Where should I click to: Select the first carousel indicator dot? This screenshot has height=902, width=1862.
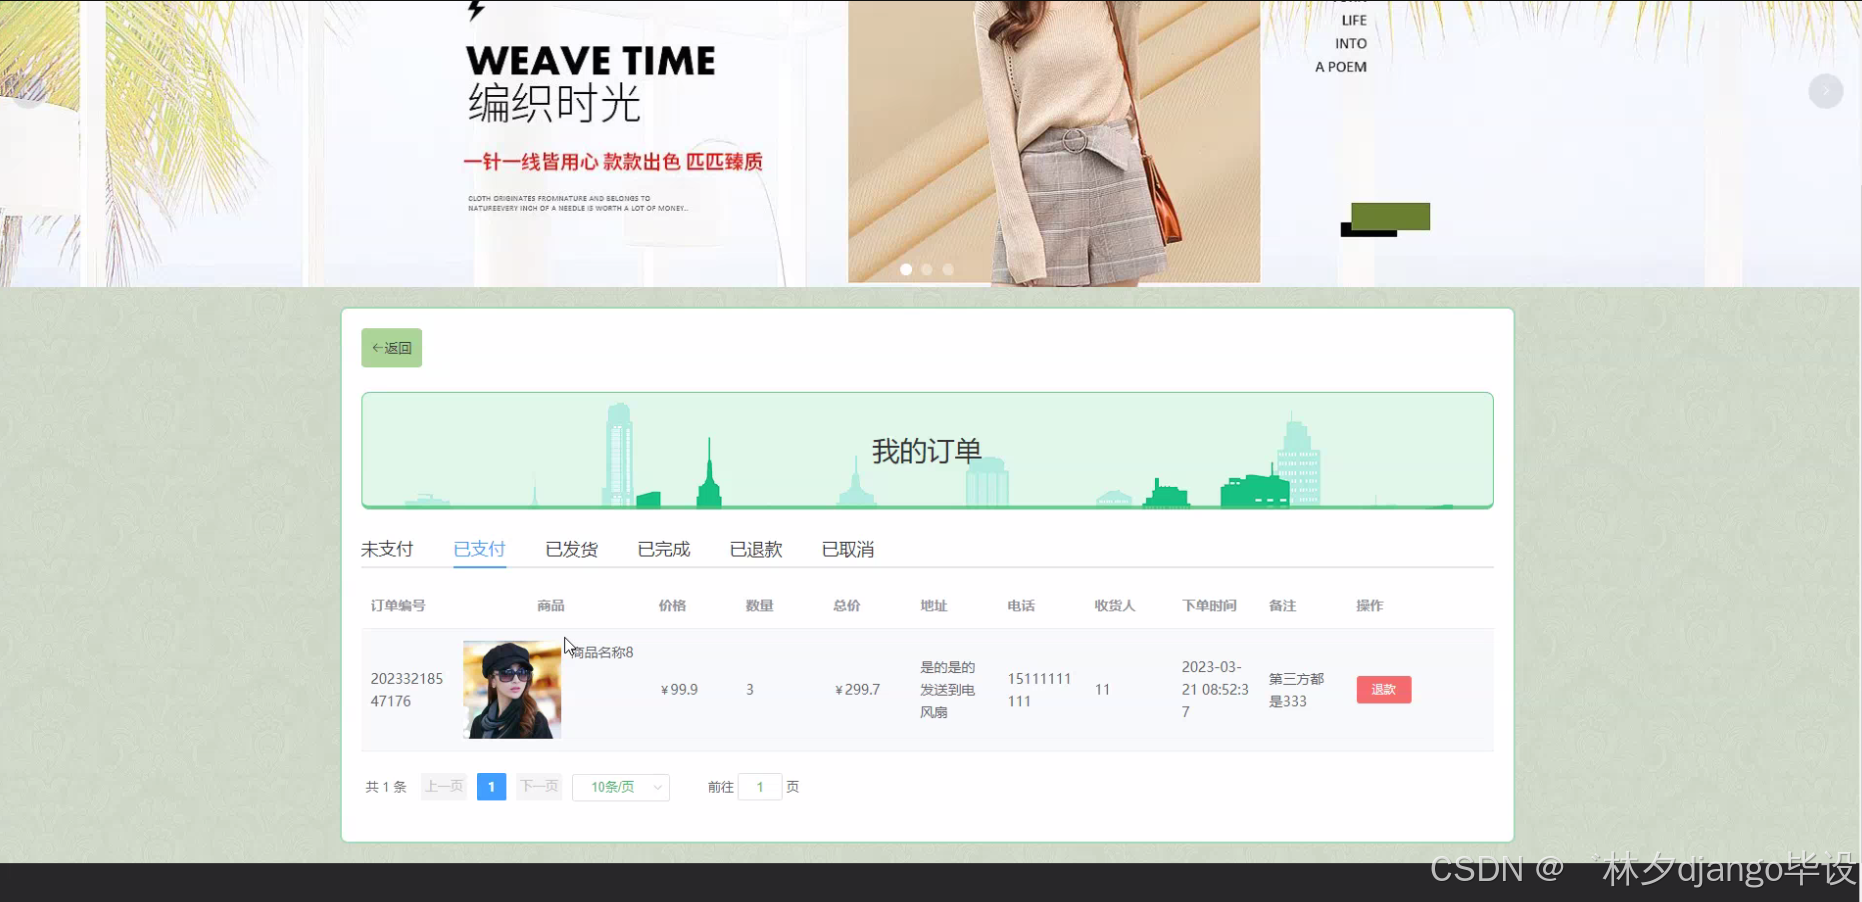[905, 269]
